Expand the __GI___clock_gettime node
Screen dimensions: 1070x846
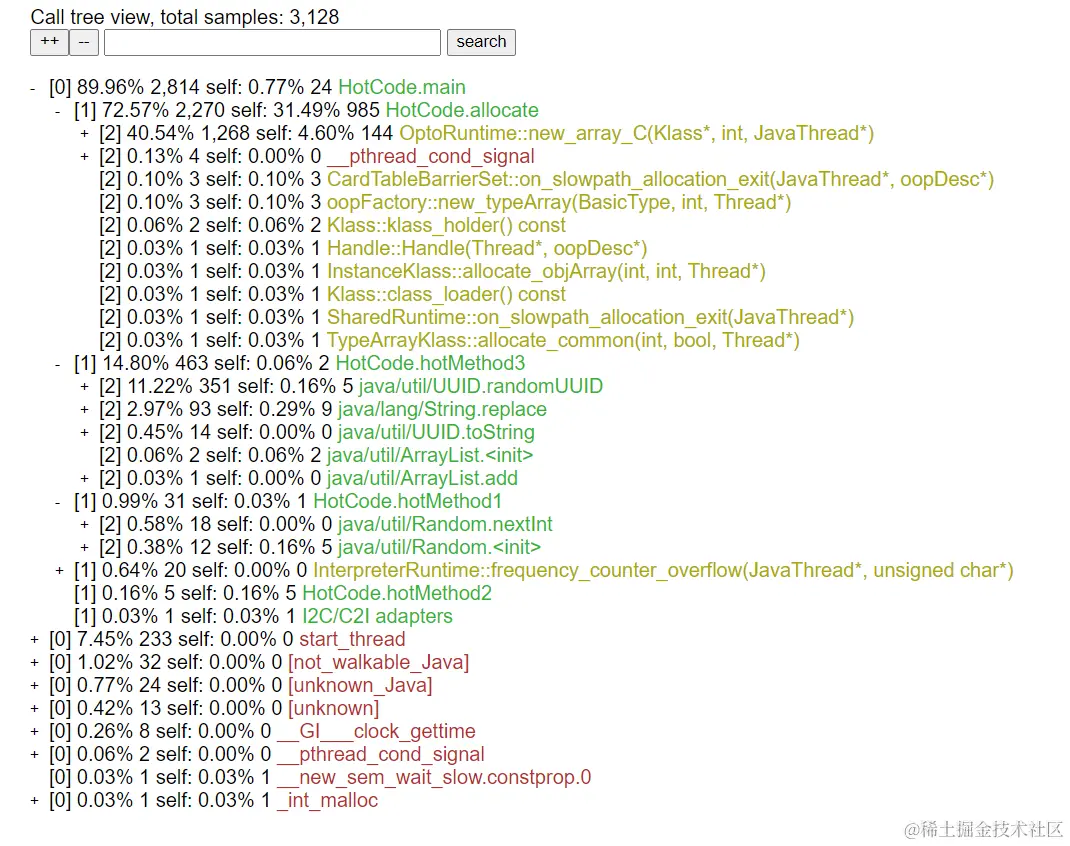pos(33,731)
